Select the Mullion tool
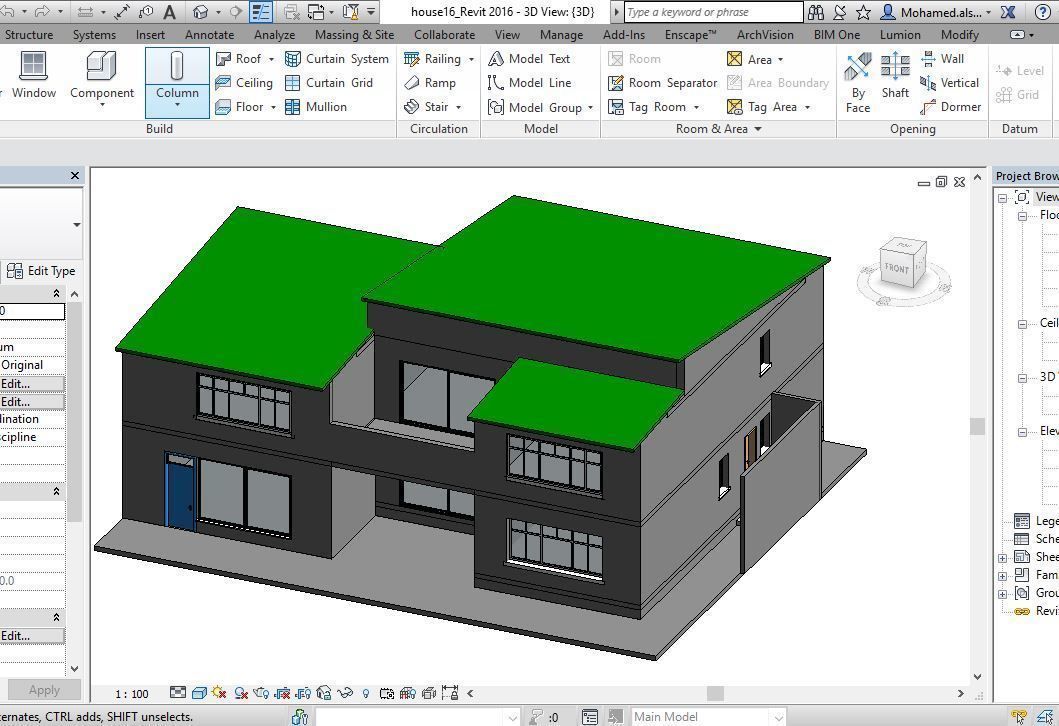 click(x=316, y=107)
